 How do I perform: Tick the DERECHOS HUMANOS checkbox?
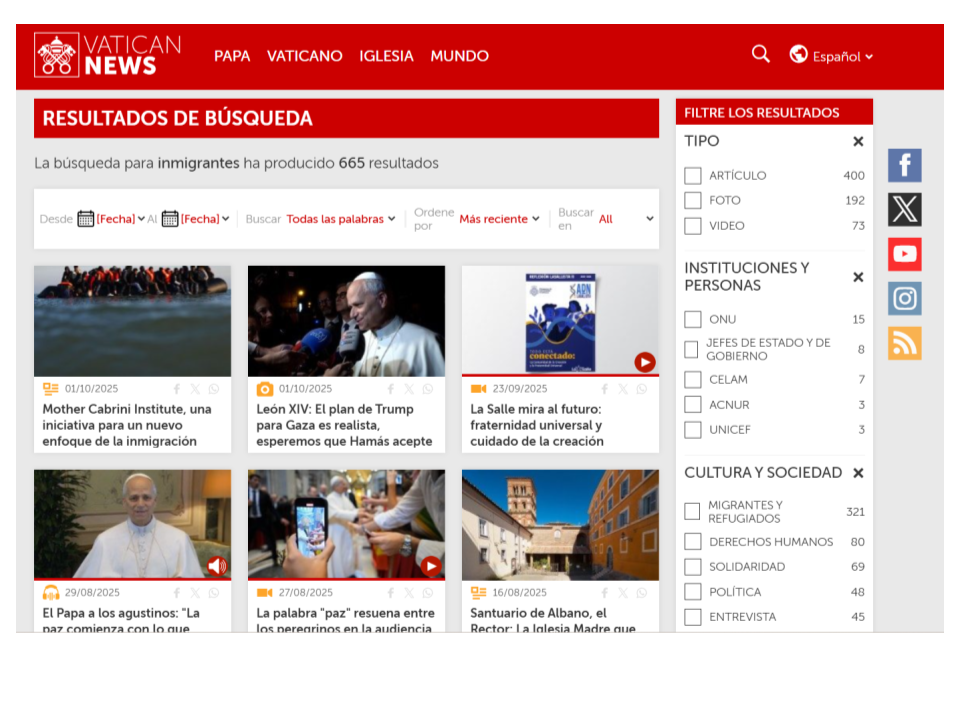(x=693, y=542)
